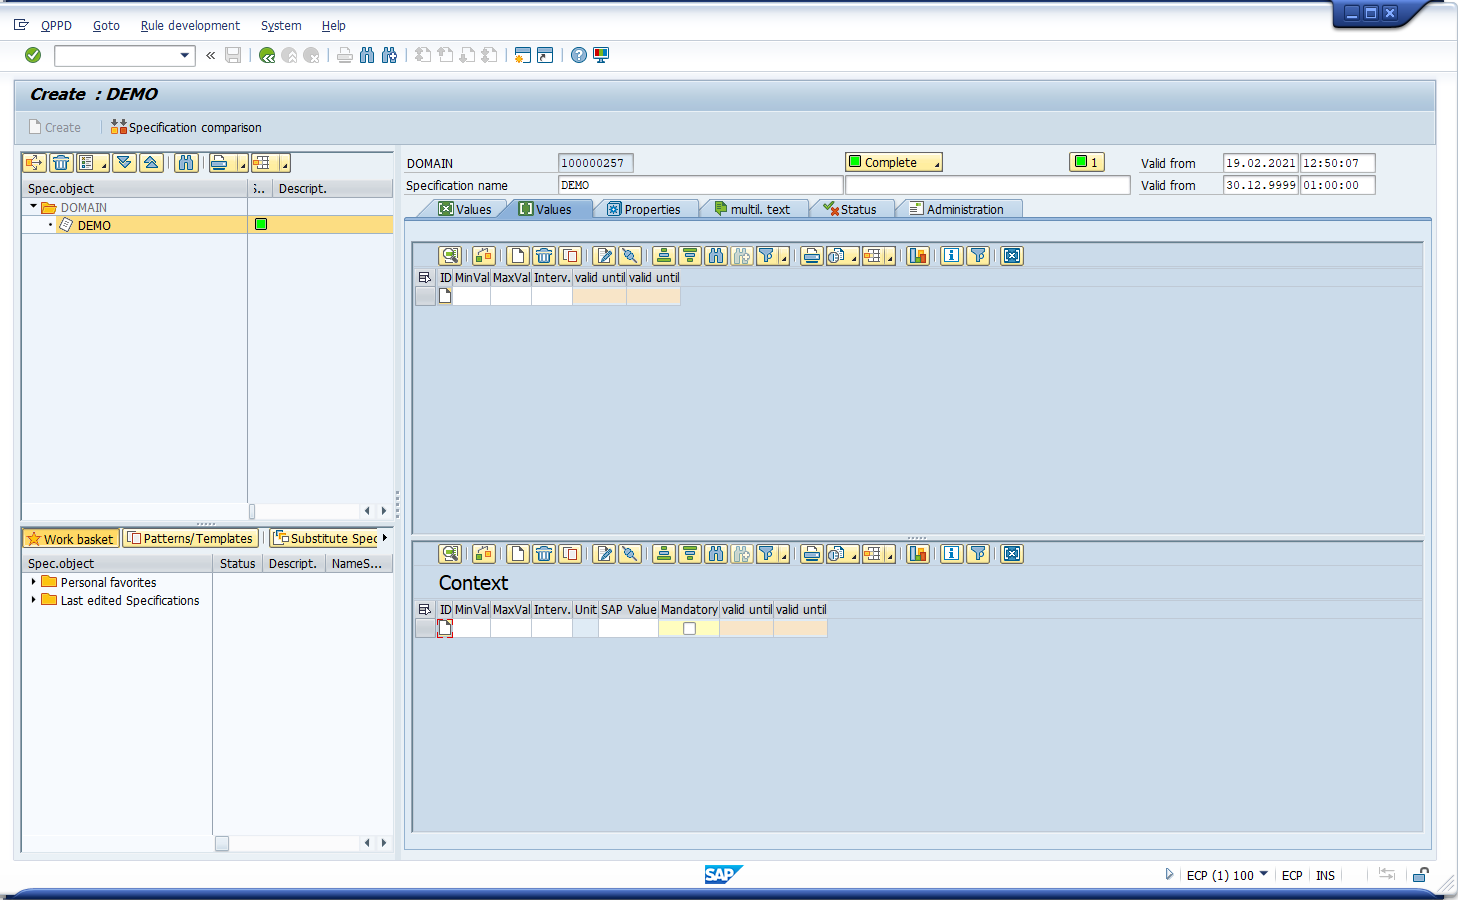This screenshot has height=900, width=1458.
Task: Click the green Back arrow icon
Action: (x=267, y=55)
